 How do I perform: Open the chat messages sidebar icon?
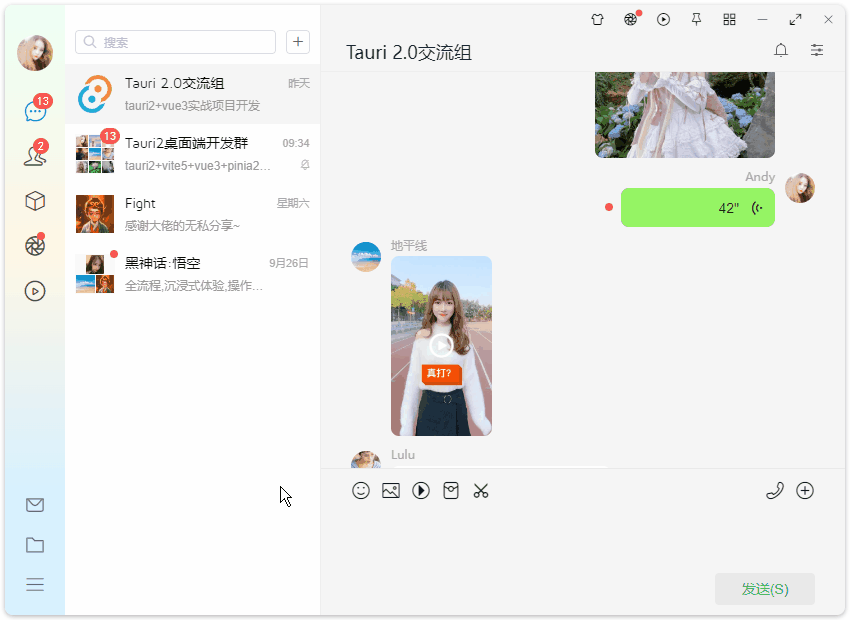[x=35, y=111]
